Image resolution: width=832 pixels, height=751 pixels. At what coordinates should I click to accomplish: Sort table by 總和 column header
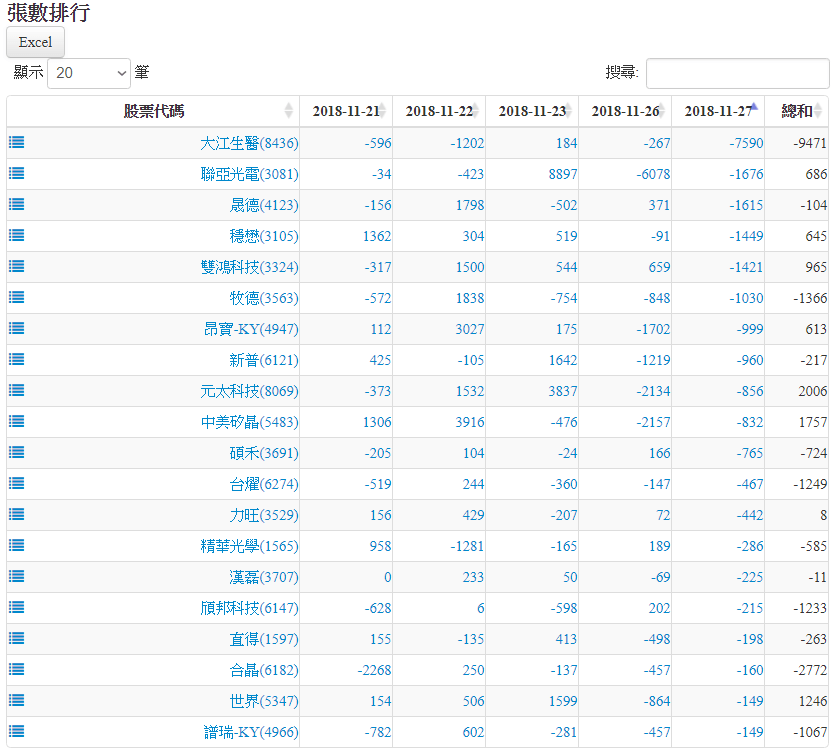[x=796, y=111]
